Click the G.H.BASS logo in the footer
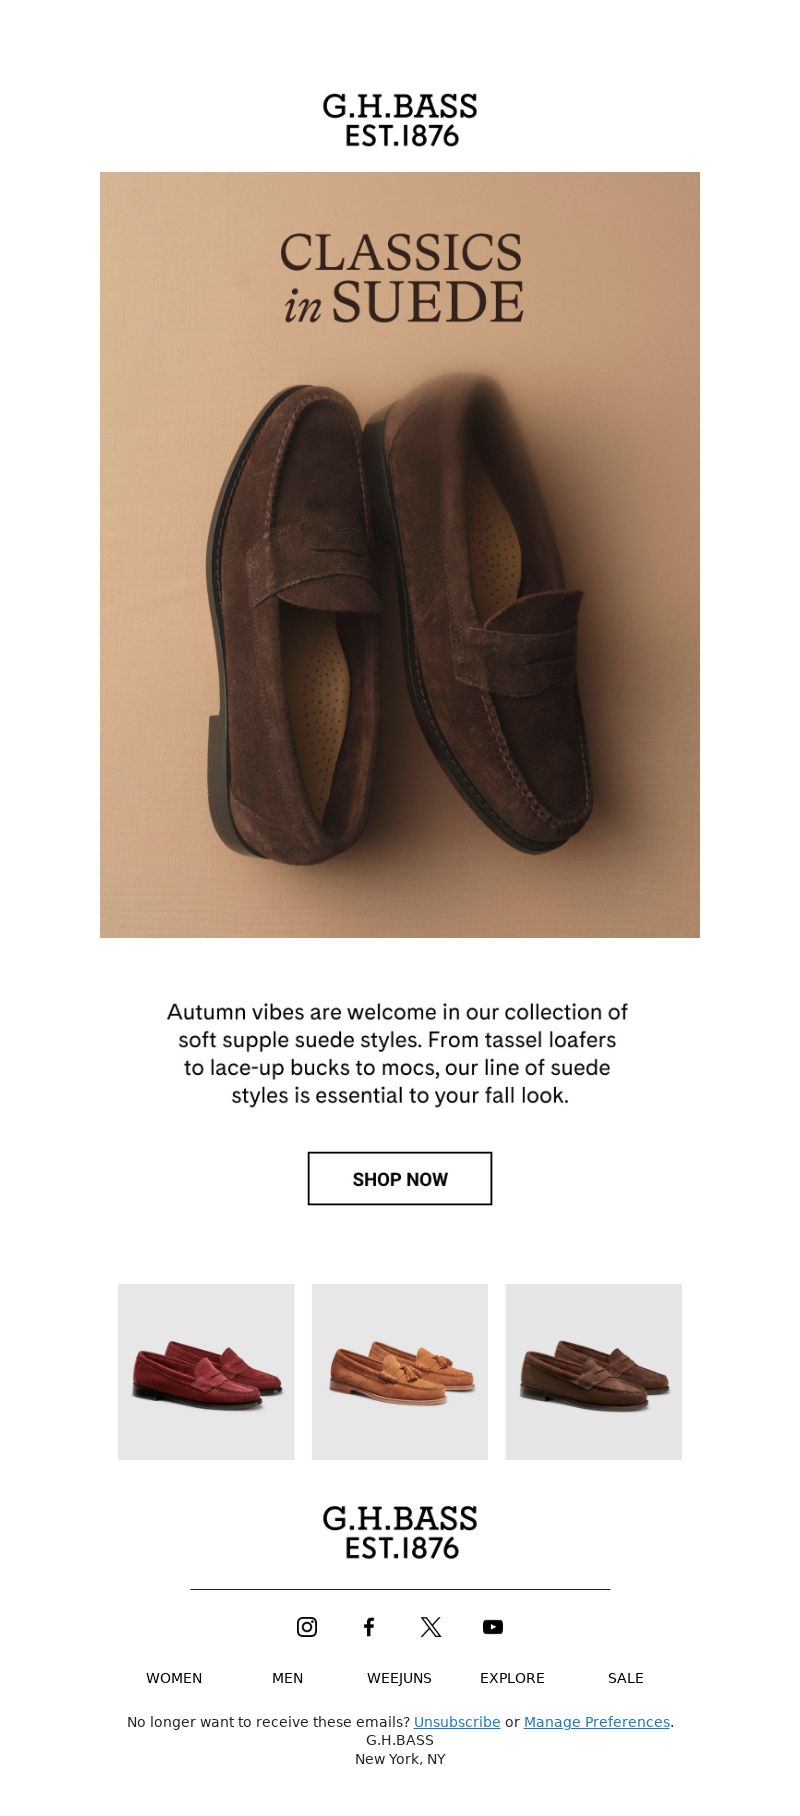800x1816 pixels. pyautogui.click(x=400, y=1532)
